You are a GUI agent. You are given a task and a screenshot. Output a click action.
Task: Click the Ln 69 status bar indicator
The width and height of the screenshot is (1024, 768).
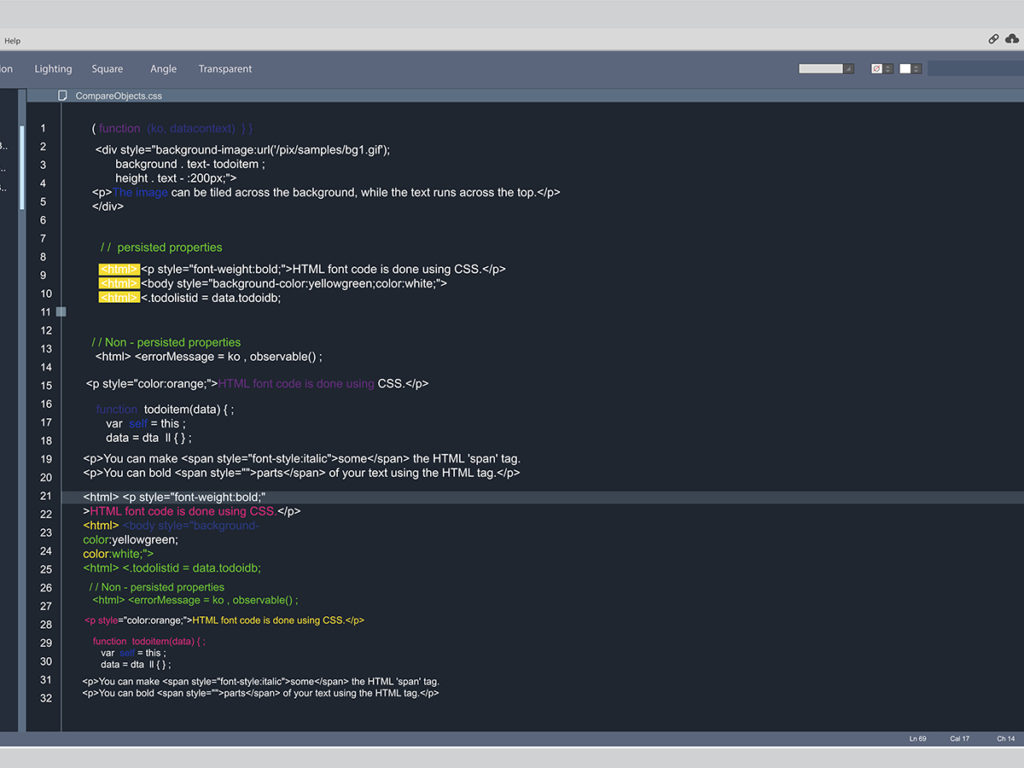917,739
